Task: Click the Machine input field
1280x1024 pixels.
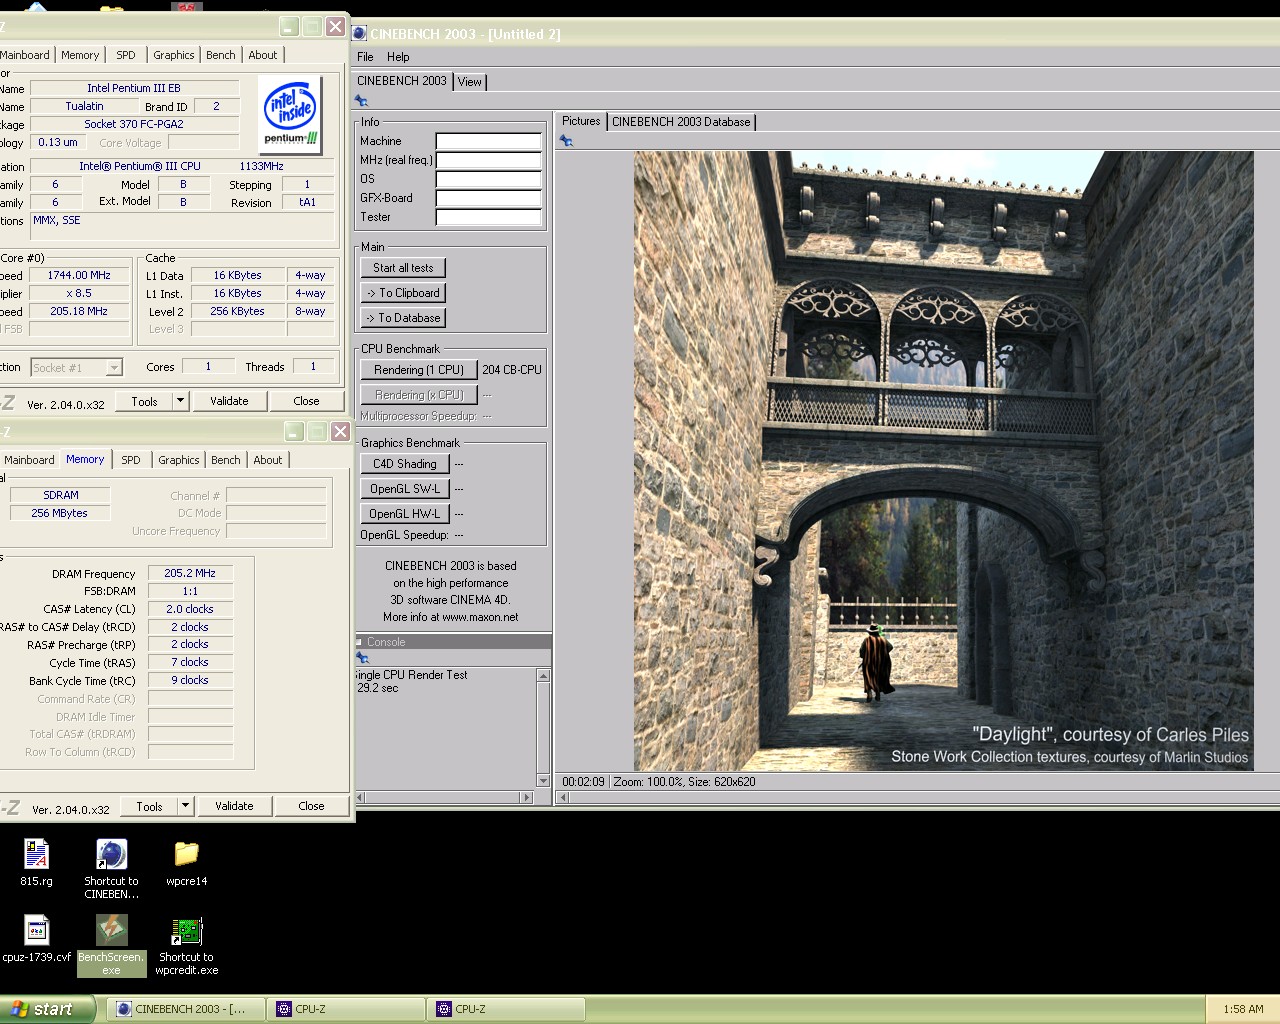Action: (488, 141)
